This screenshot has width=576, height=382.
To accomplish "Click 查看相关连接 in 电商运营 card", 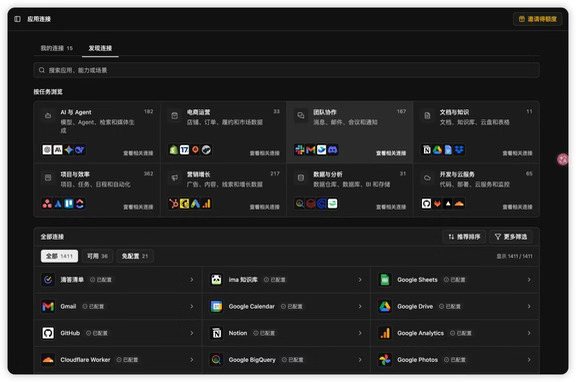I will coord(264,153).
